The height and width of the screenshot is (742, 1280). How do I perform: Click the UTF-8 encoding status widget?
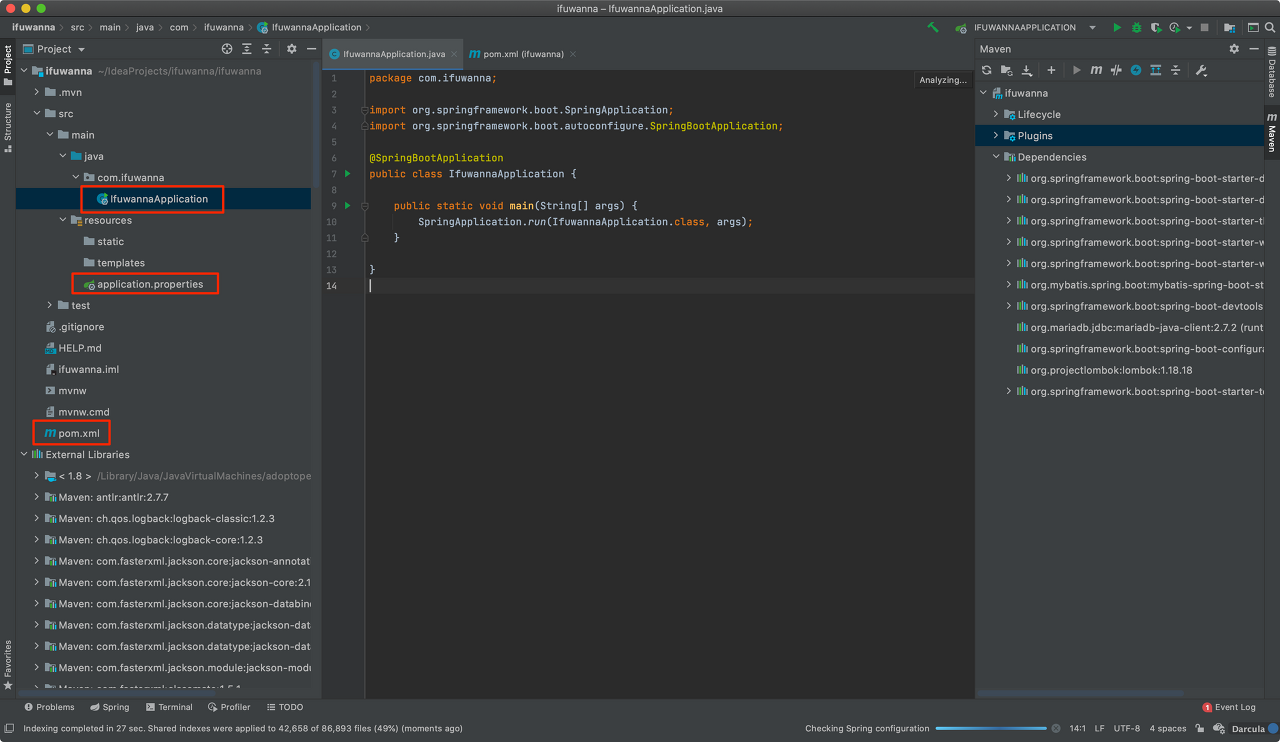point(1126,729)
